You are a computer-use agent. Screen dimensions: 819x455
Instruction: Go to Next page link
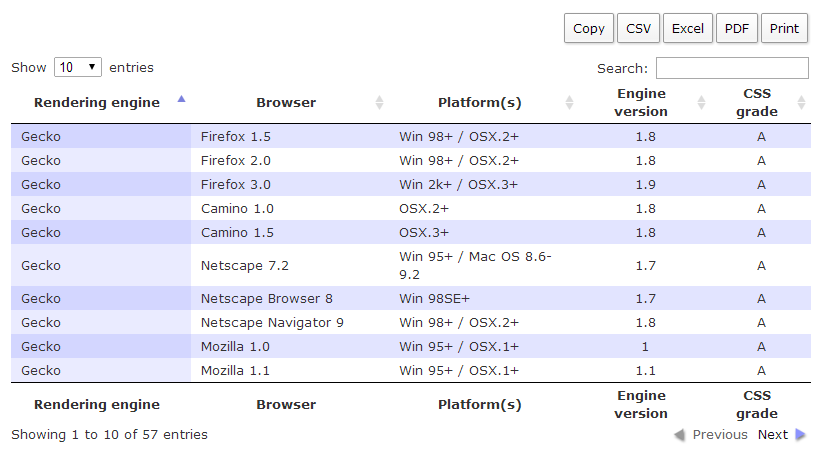pyautogui.click(x=772, y=435)
